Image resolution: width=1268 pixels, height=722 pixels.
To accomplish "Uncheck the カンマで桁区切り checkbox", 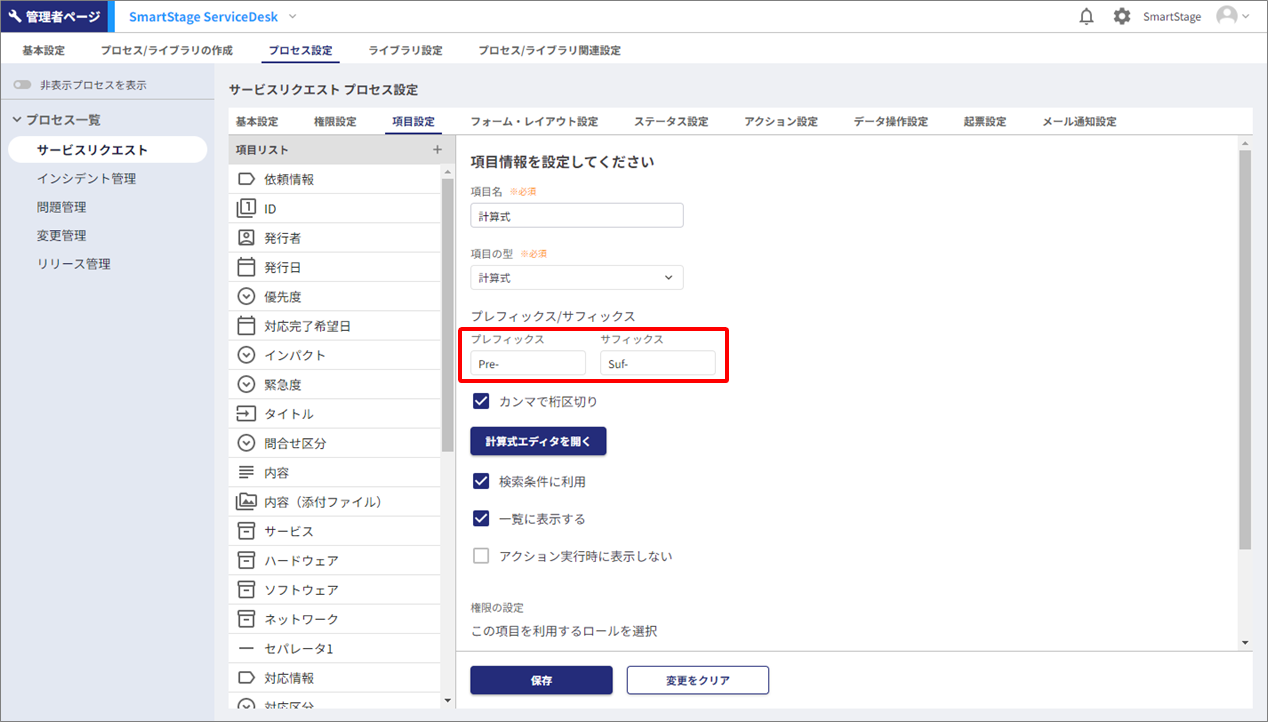I will point(481,402).
